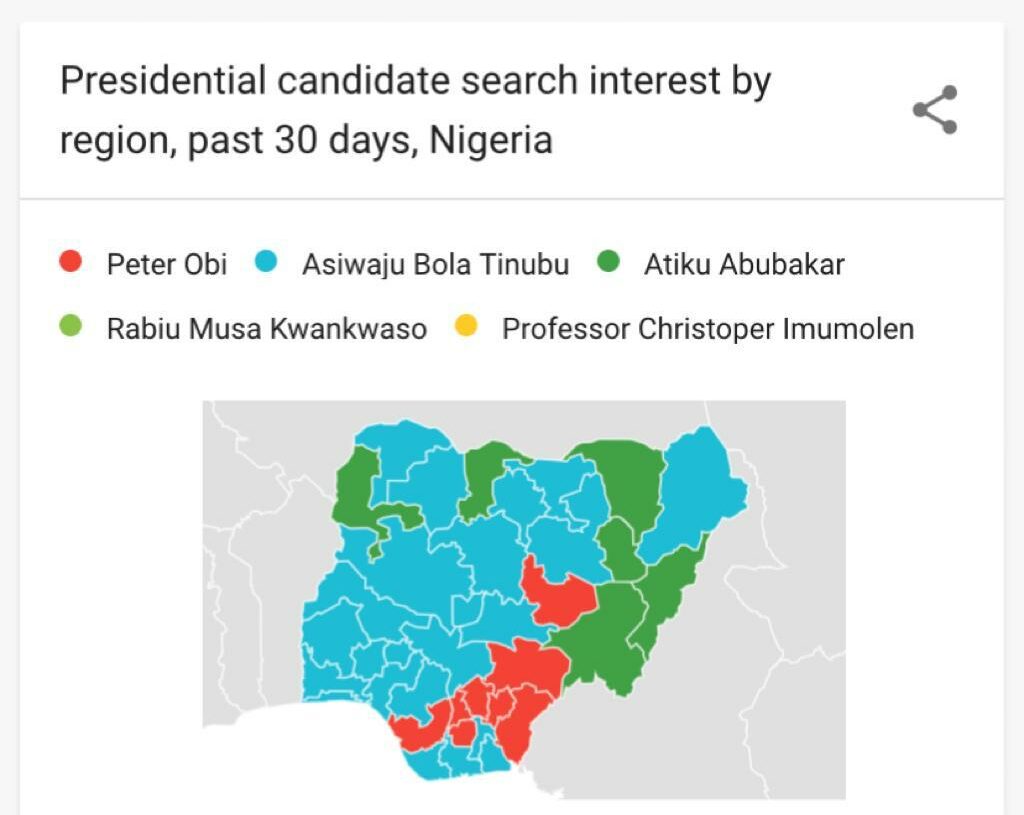Screen dimensions: 1024x815
Task: Select the Rabiu Musa Kwankwaso legend label
Action: click(266, 328)
